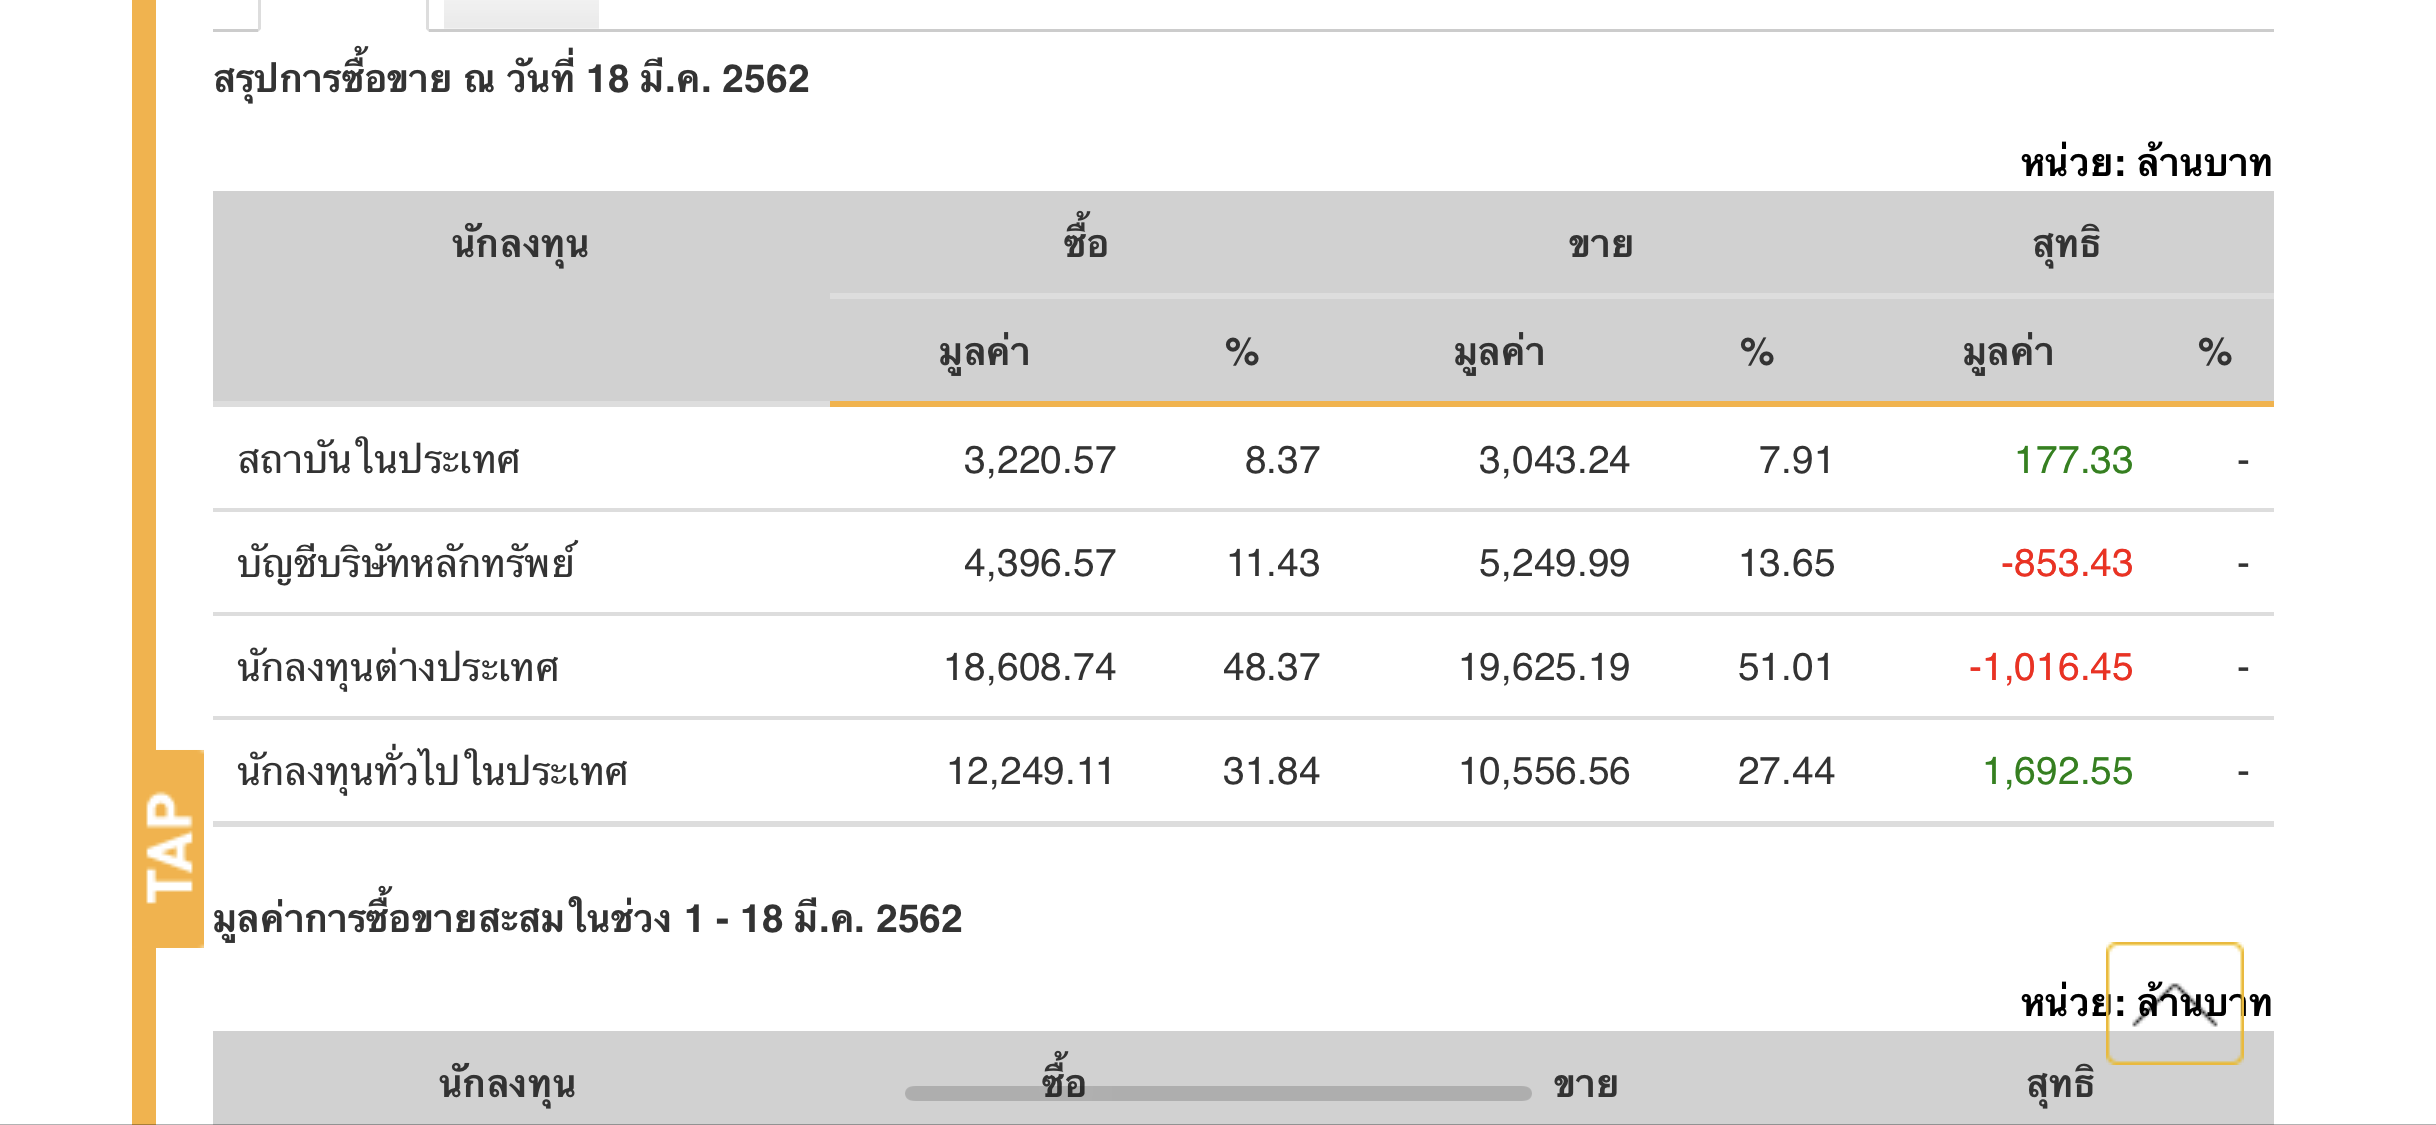Click the green net value 177.33
The height and width of the screenshot is (1125, 2436).
pyautogui.click(x=2073, y=461)
